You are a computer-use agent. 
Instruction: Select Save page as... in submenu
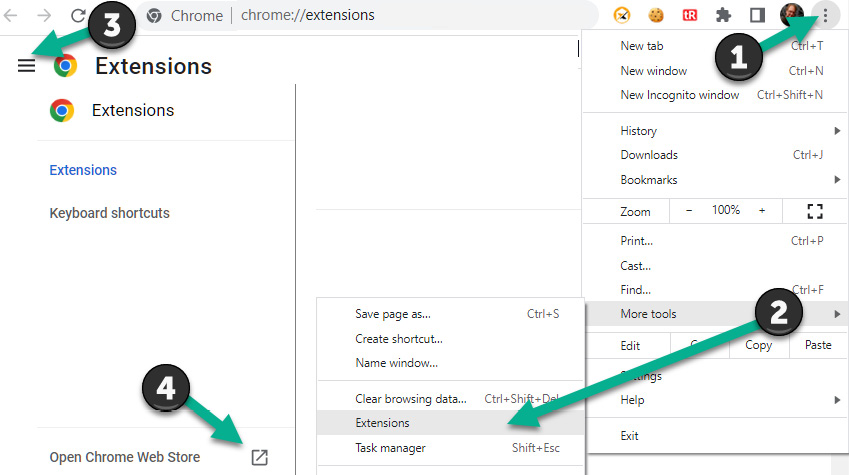pos(451,314)
